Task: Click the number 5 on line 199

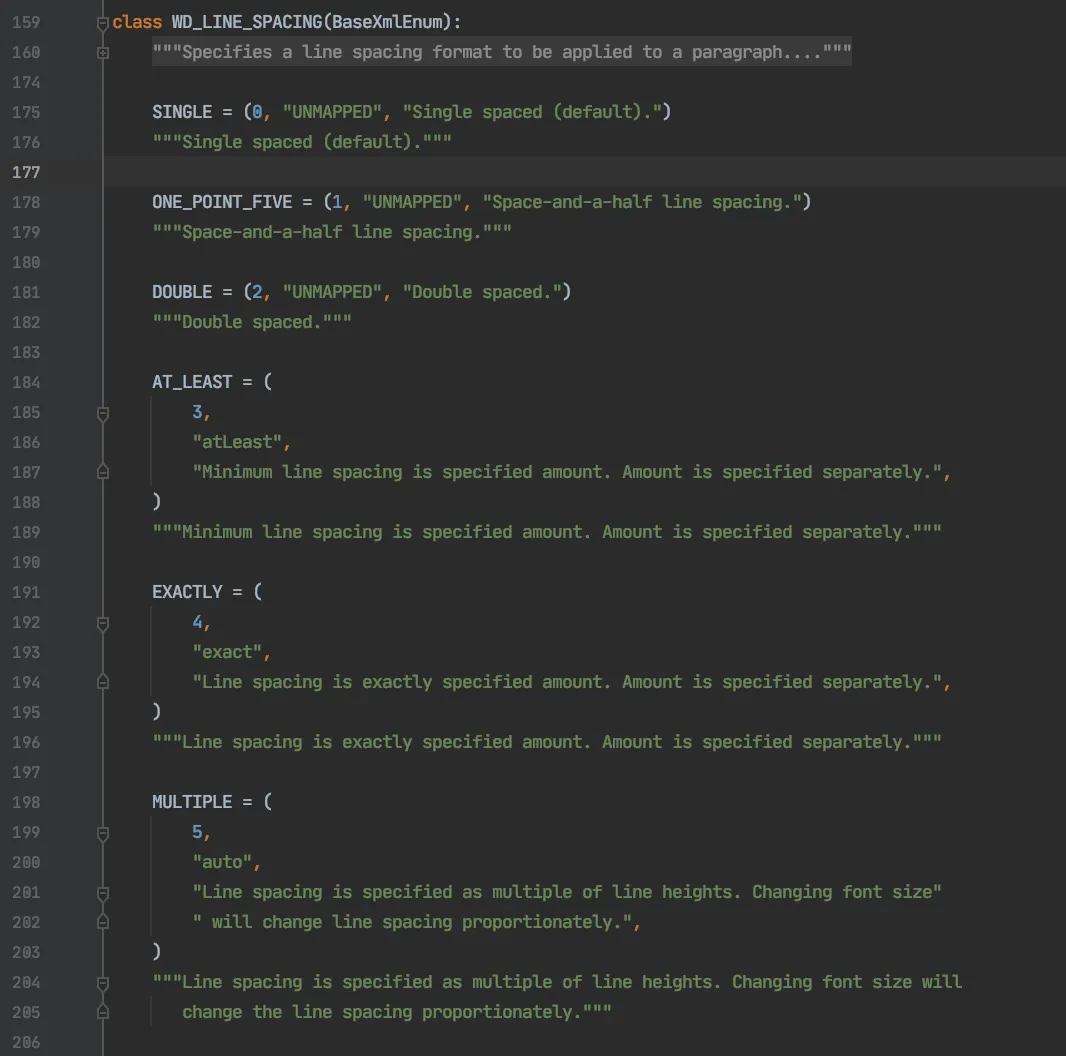Action: (197, 832)
